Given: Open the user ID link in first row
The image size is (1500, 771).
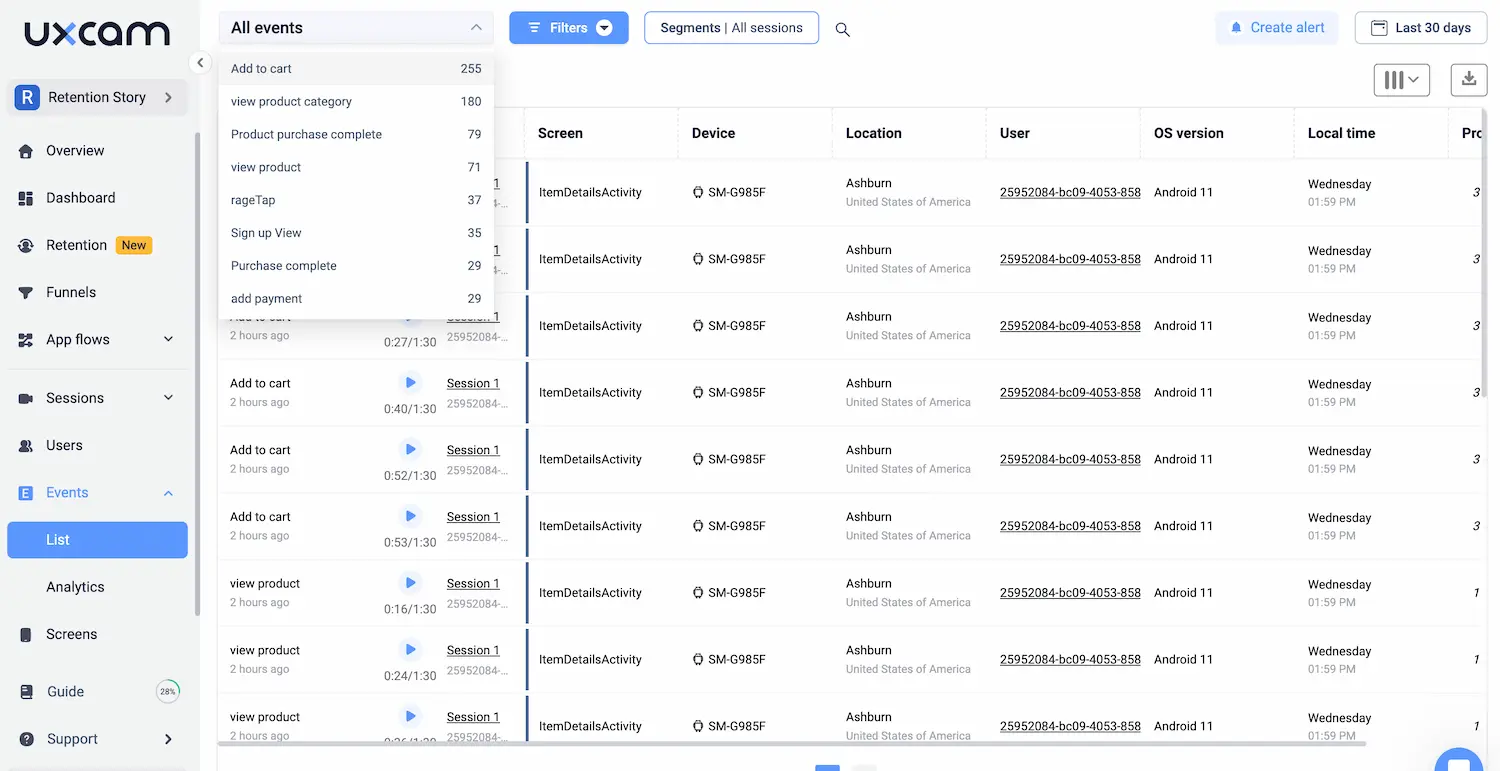Looking at the screenshot, I should 1070,193.
